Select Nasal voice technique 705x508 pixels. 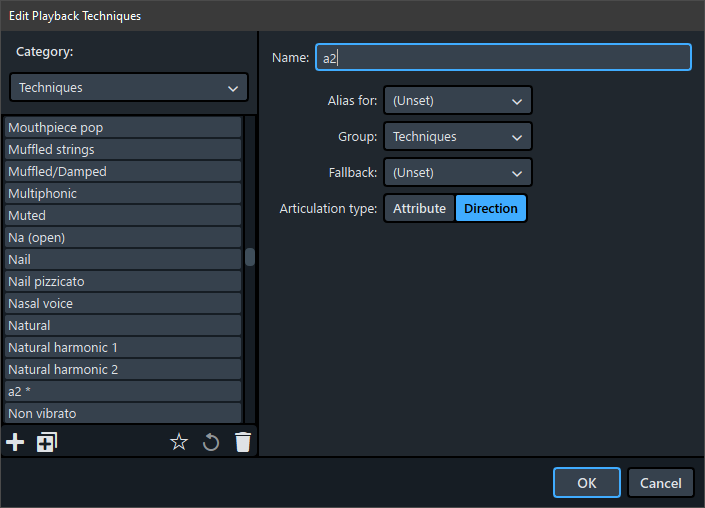coord(123,304)
